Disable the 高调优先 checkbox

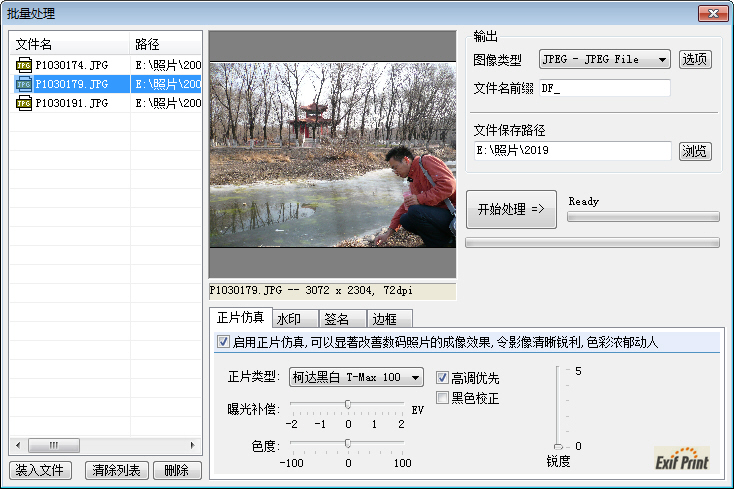(443, 378)
